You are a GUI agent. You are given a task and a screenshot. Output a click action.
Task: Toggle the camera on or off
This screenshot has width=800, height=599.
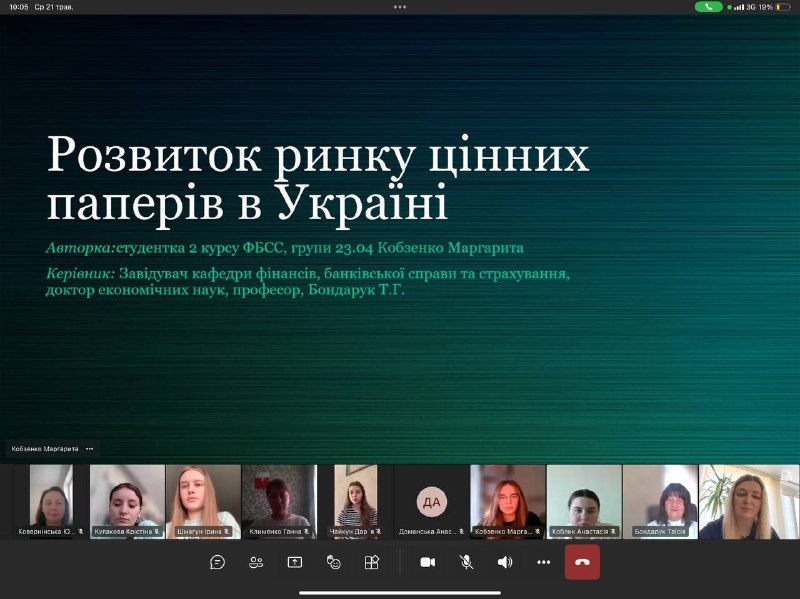[428, 562]
